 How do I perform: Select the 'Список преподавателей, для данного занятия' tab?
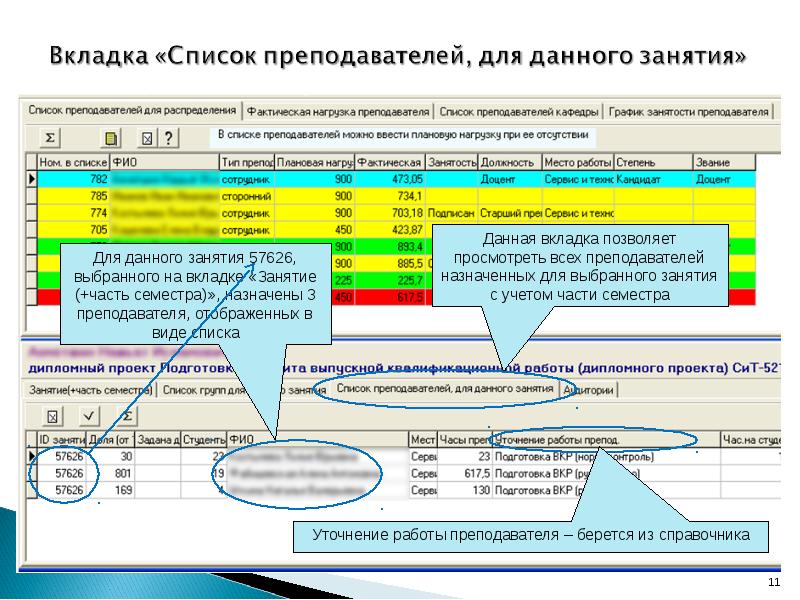[444, 388]
